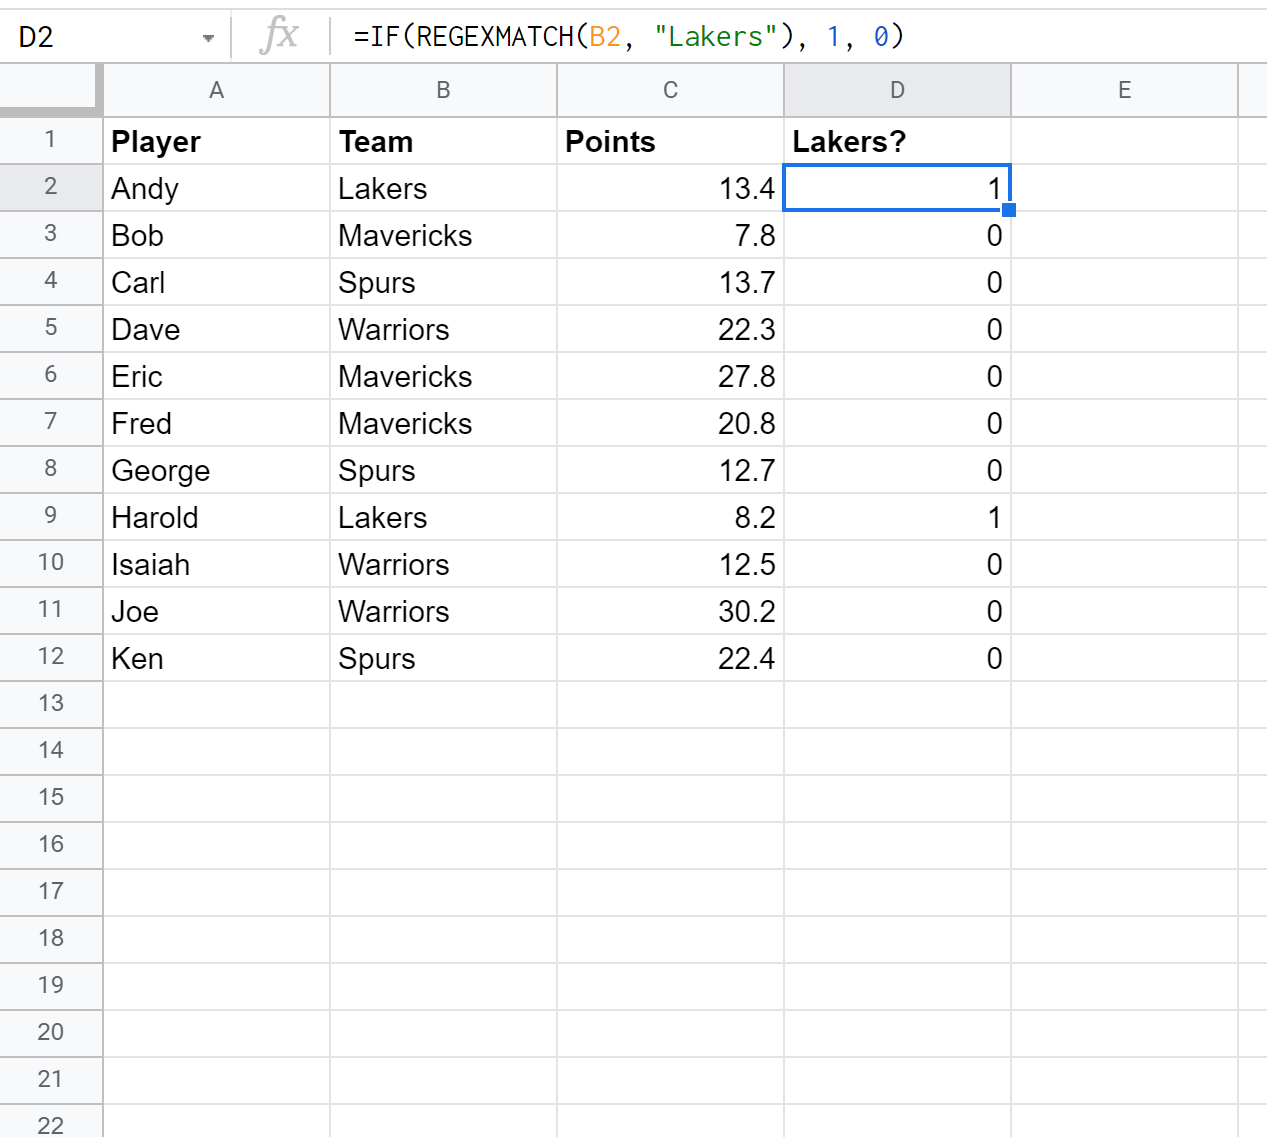
Task: Select row 13 header
Action: pyautogui.click(x=50, y=704)
